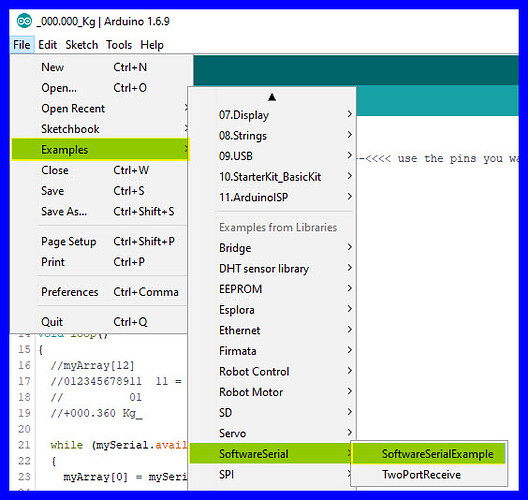Screen dimensions: 528x500
Task: Open the Tools menu
Action: [x=119, y=45]
